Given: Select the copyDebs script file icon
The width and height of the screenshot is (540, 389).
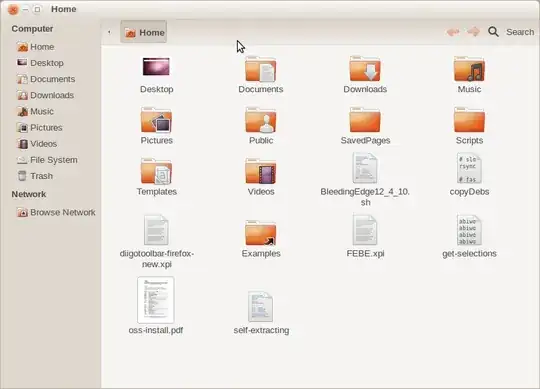Looking at the screenshot, I should (469, 168).
